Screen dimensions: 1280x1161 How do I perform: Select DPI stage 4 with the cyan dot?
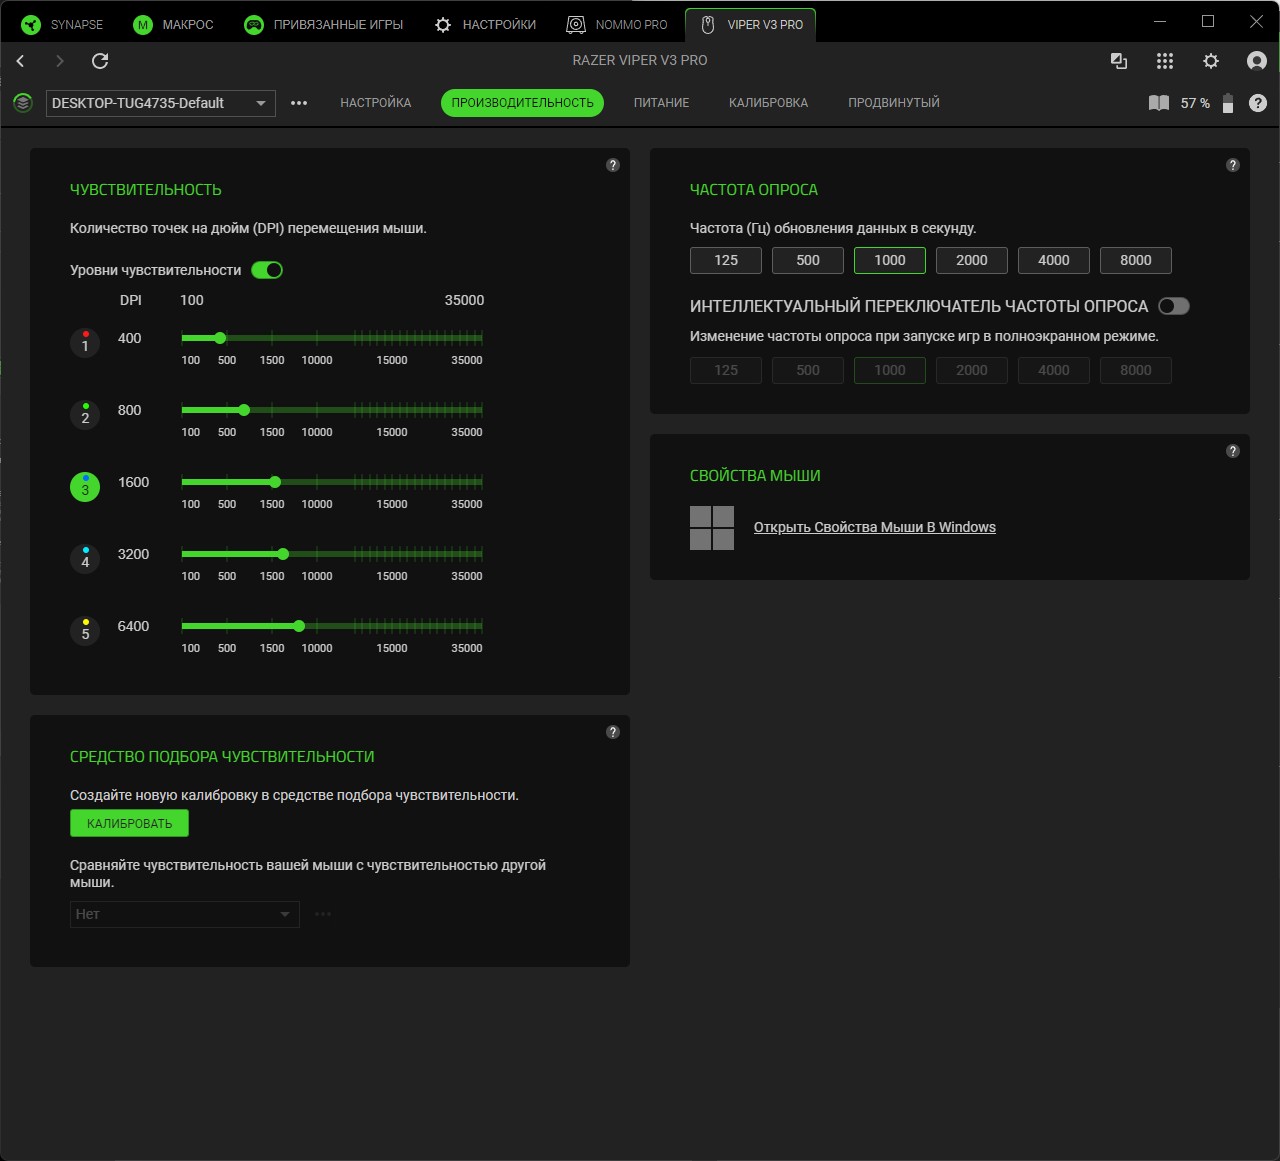85,559
